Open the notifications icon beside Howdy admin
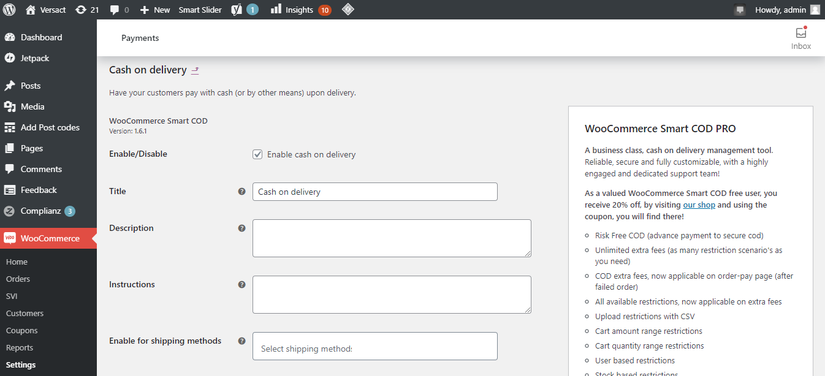This screenshot has width=825, height=376. 740,10
